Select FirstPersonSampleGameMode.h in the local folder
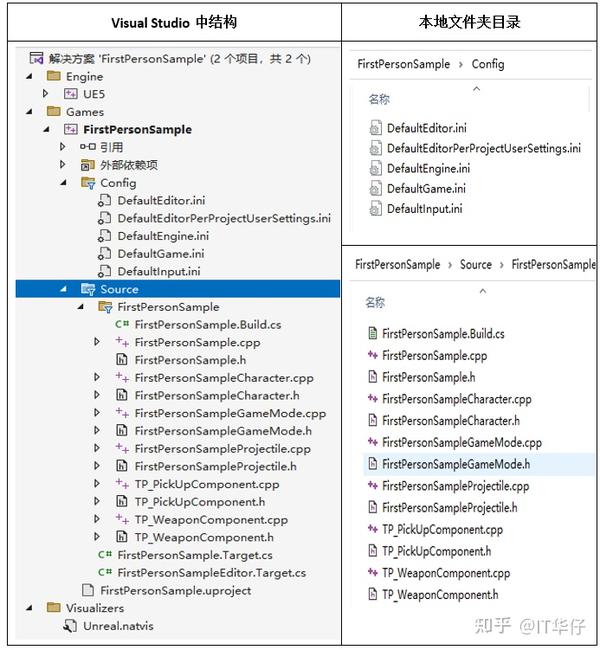 [x=455, y=464]
